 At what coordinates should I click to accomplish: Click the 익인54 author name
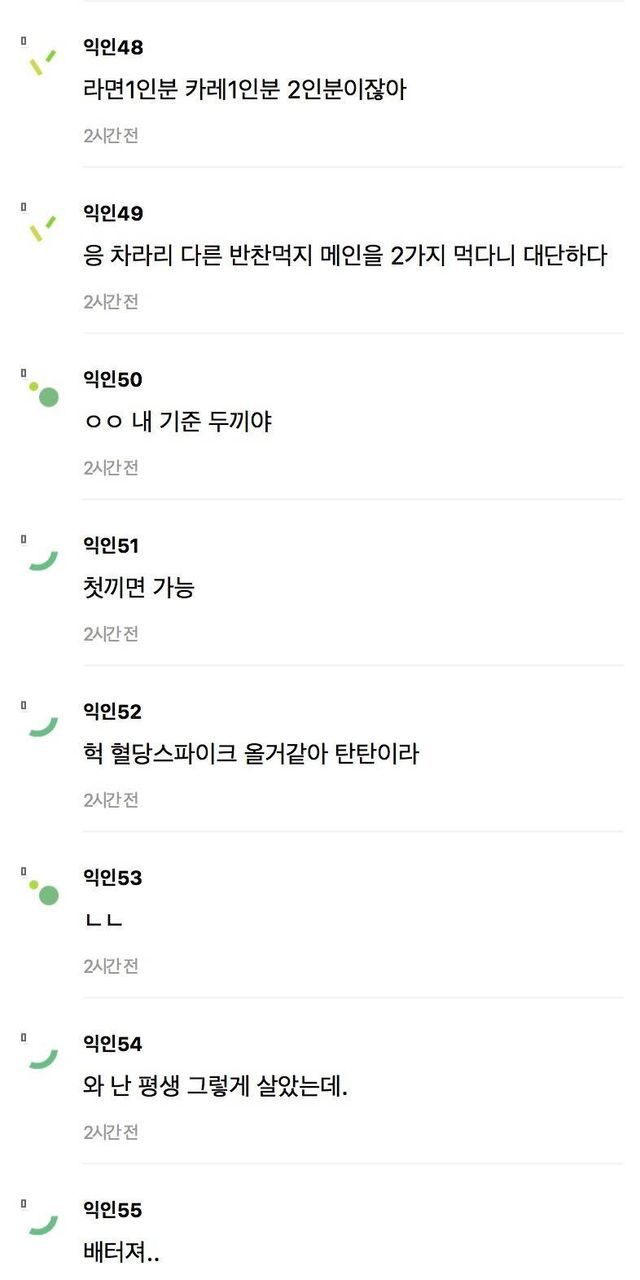113,1043
